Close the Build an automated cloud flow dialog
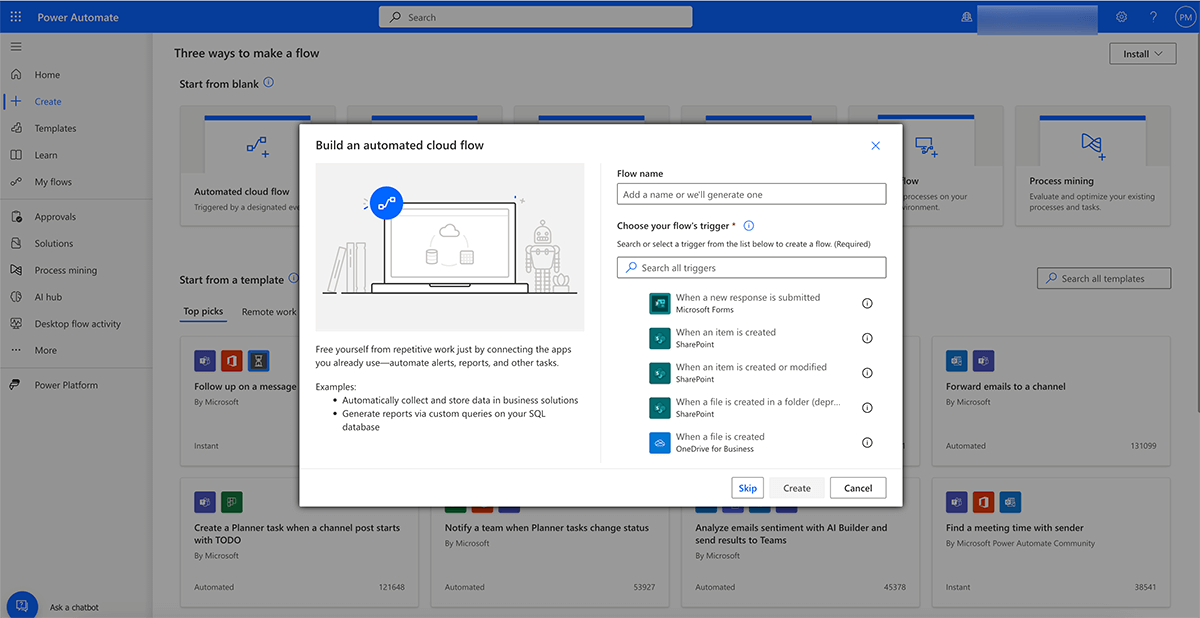Screen dimensions: 1200x618 [875, 146]
